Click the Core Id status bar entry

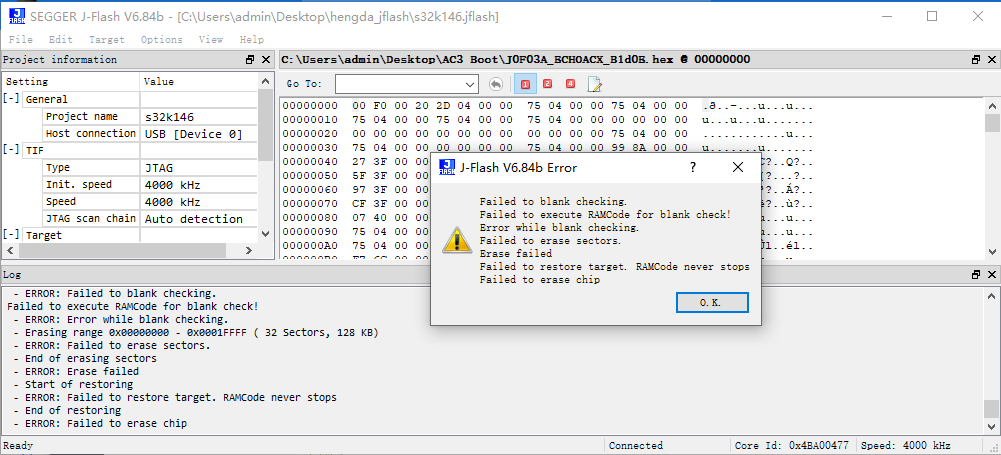pyautogui.click(x=794, y=445)
